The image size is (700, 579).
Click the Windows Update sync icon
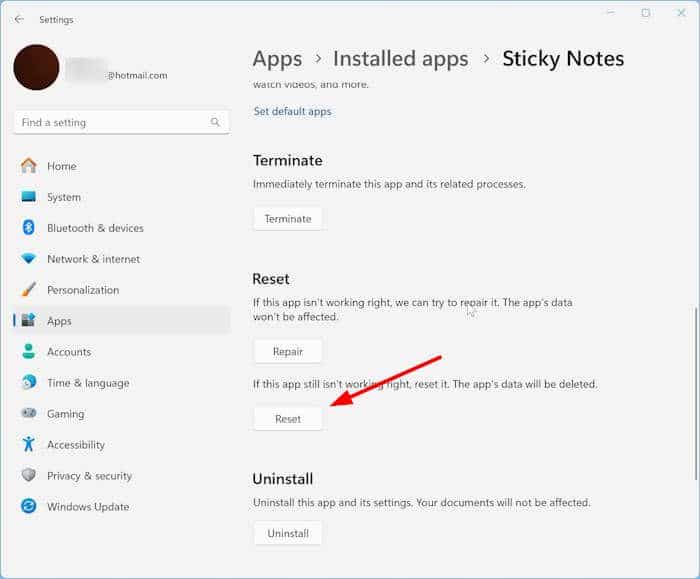tap(29, 506)
